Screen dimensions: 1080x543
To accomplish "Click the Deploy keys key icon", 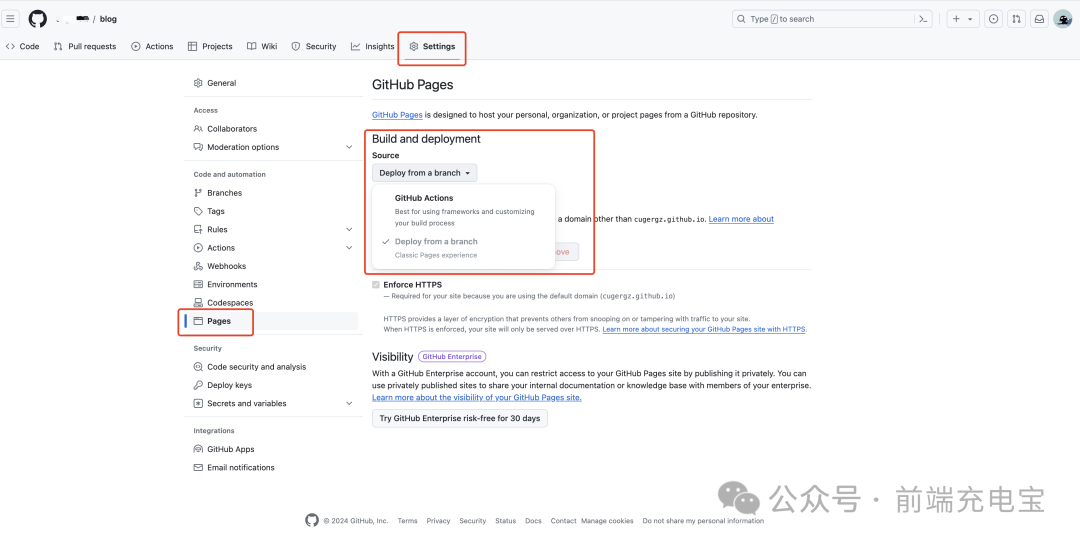I will point(198,385).
